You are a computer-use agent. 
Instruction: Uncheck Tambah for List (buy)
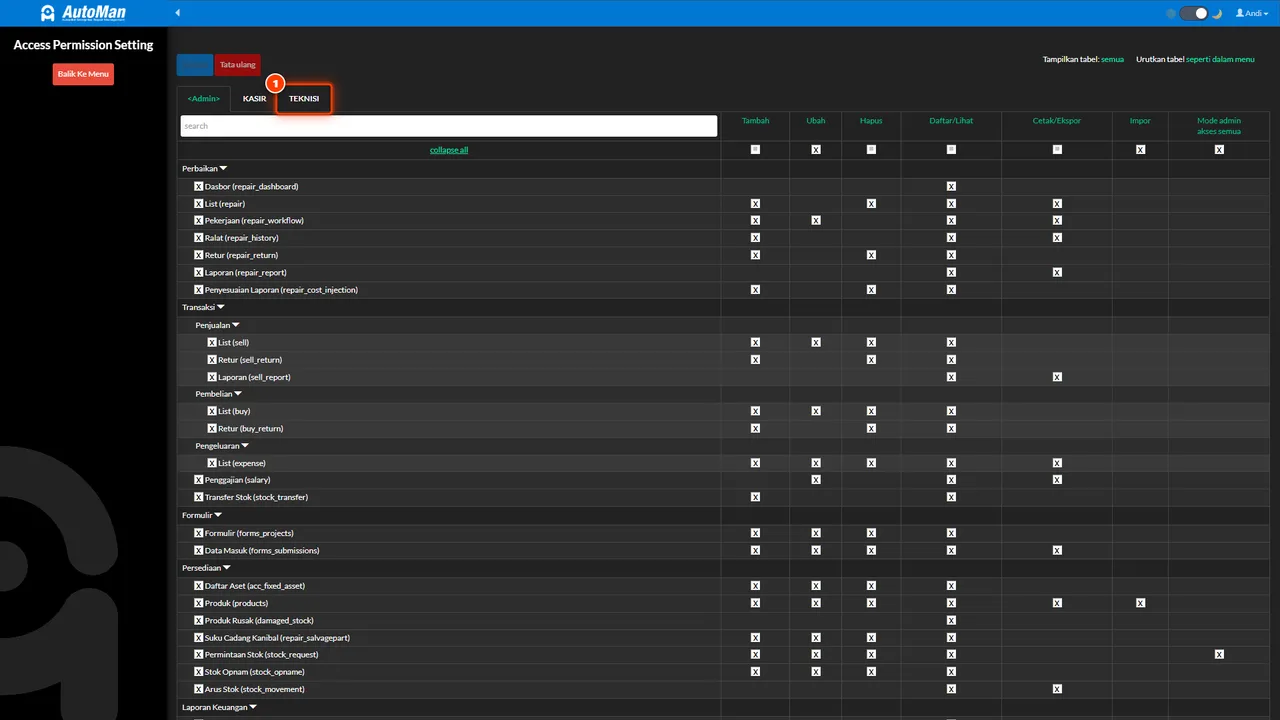pyautogui.click(x=755, y=411)
